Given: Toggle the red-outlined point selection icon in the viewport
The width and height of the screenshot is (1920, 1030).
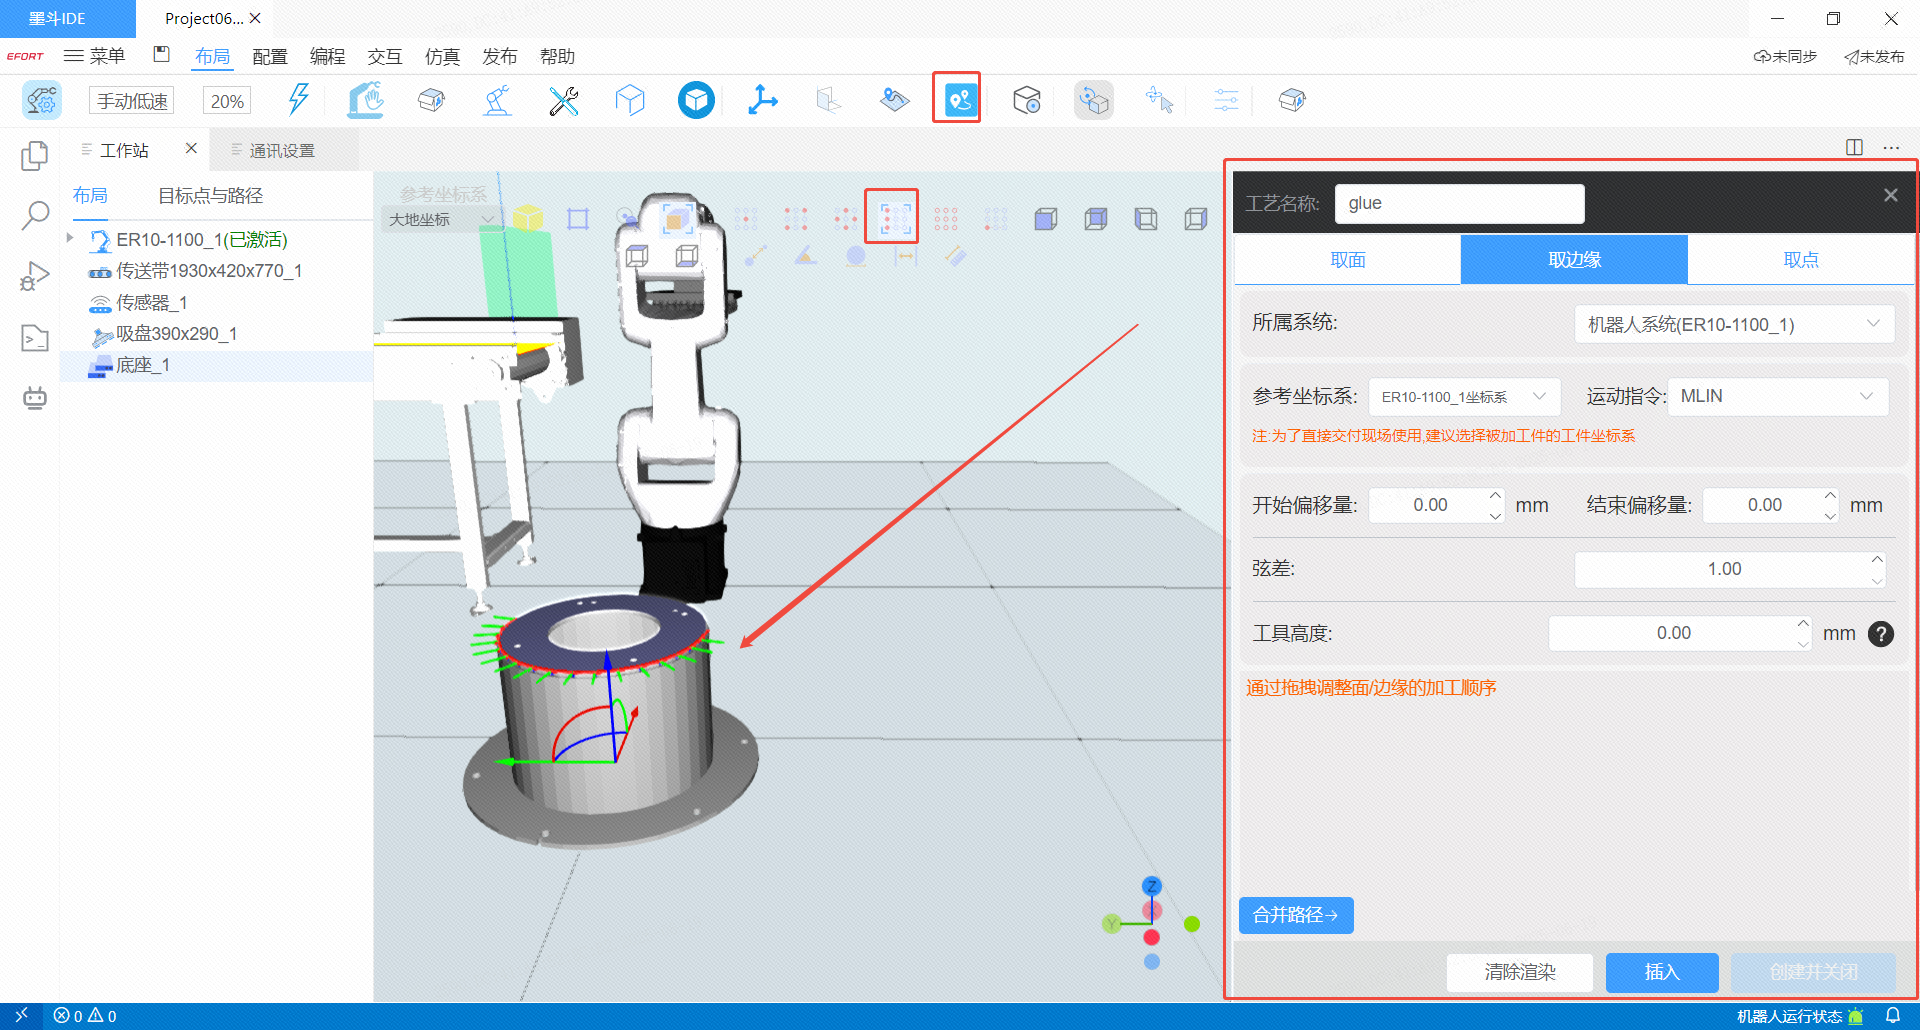Looking at the screenshot, I should (x=892, y=217).
